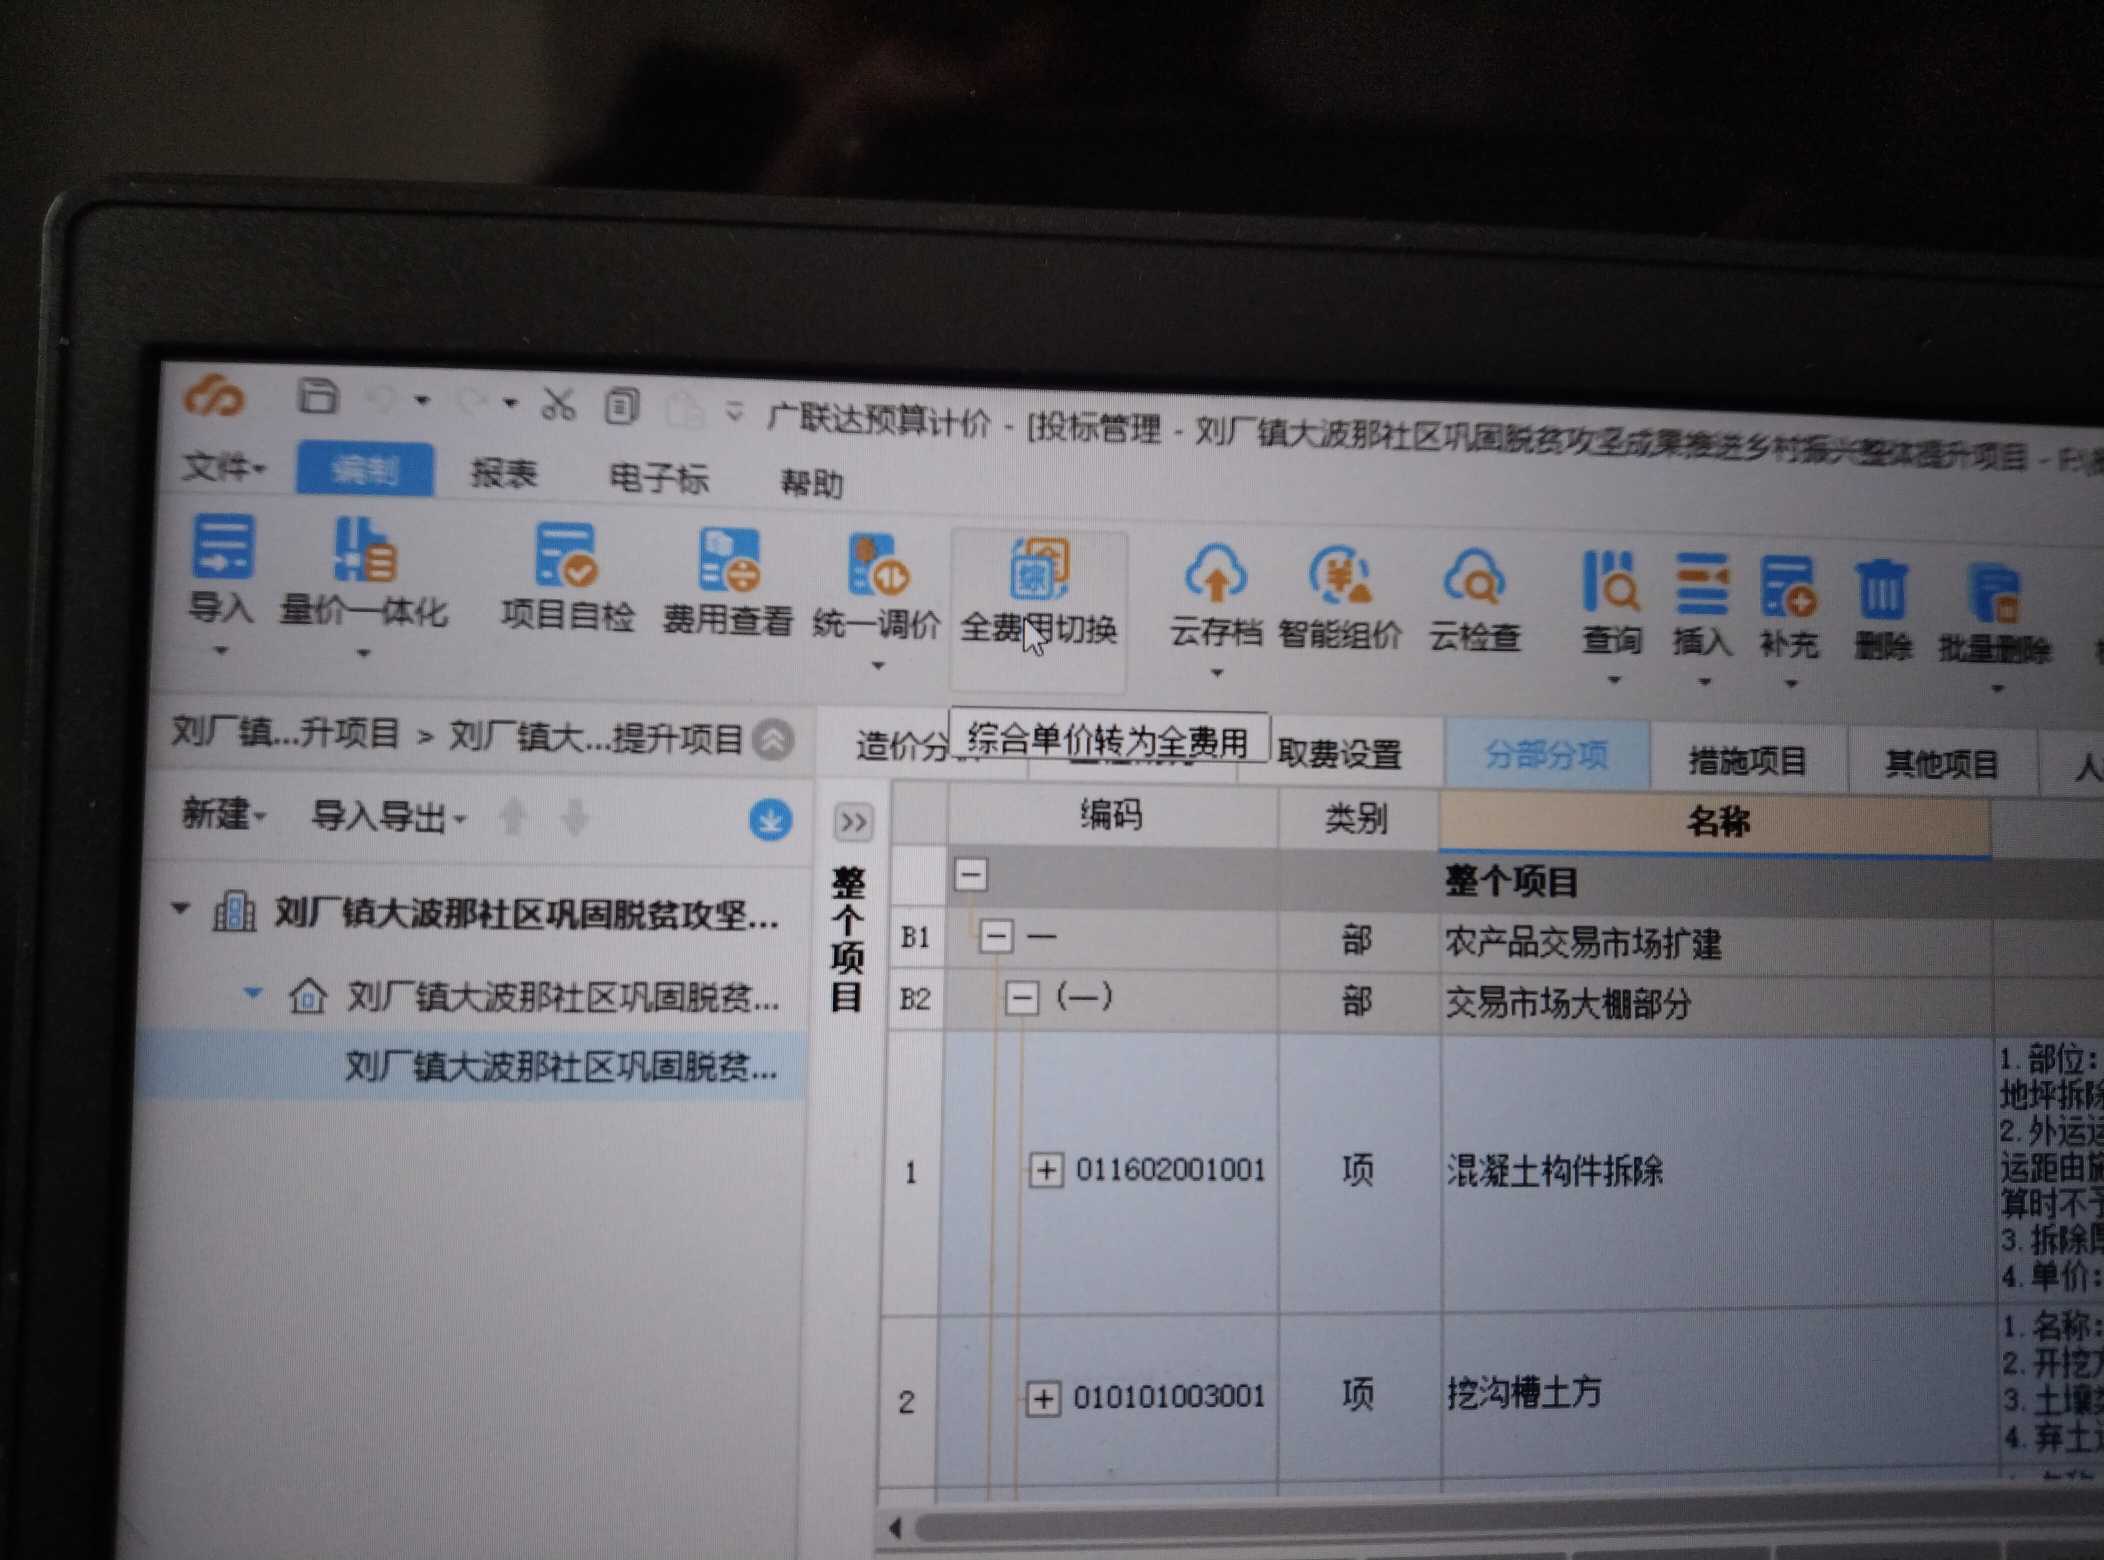Open the 帮助 menu tab
The height and width of the screenshot is (1560, 2104).
tap(811, 483)
